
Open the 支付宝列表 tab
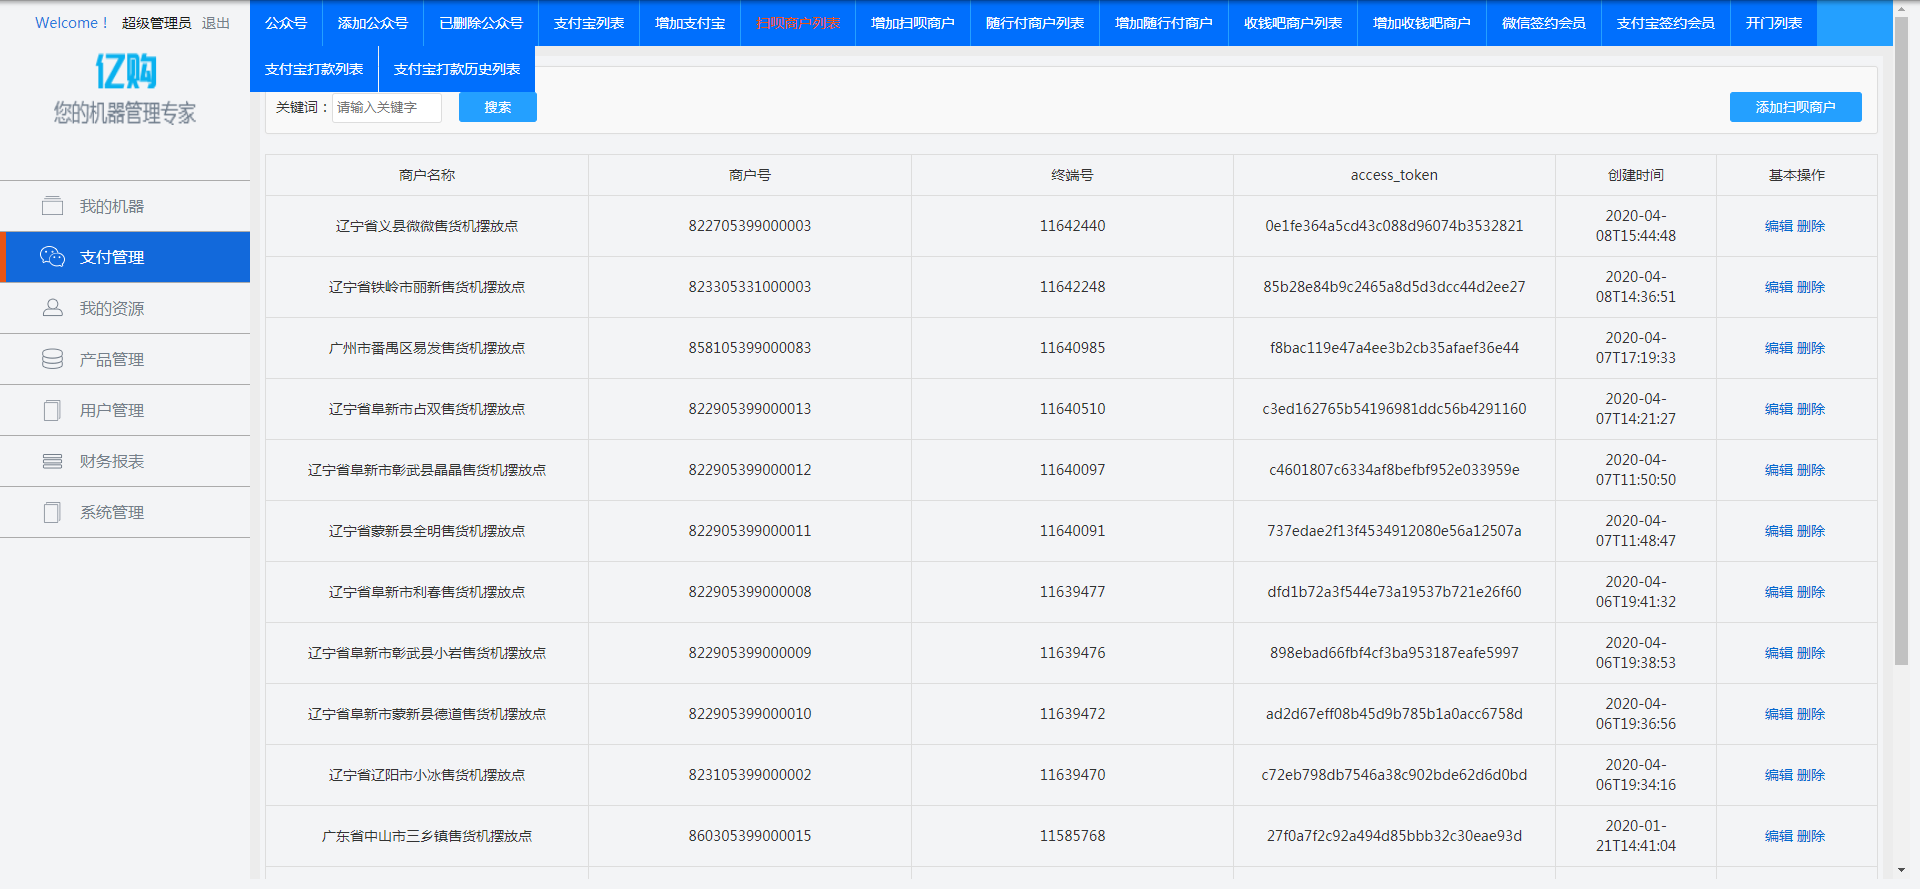[x=588, y=23]
